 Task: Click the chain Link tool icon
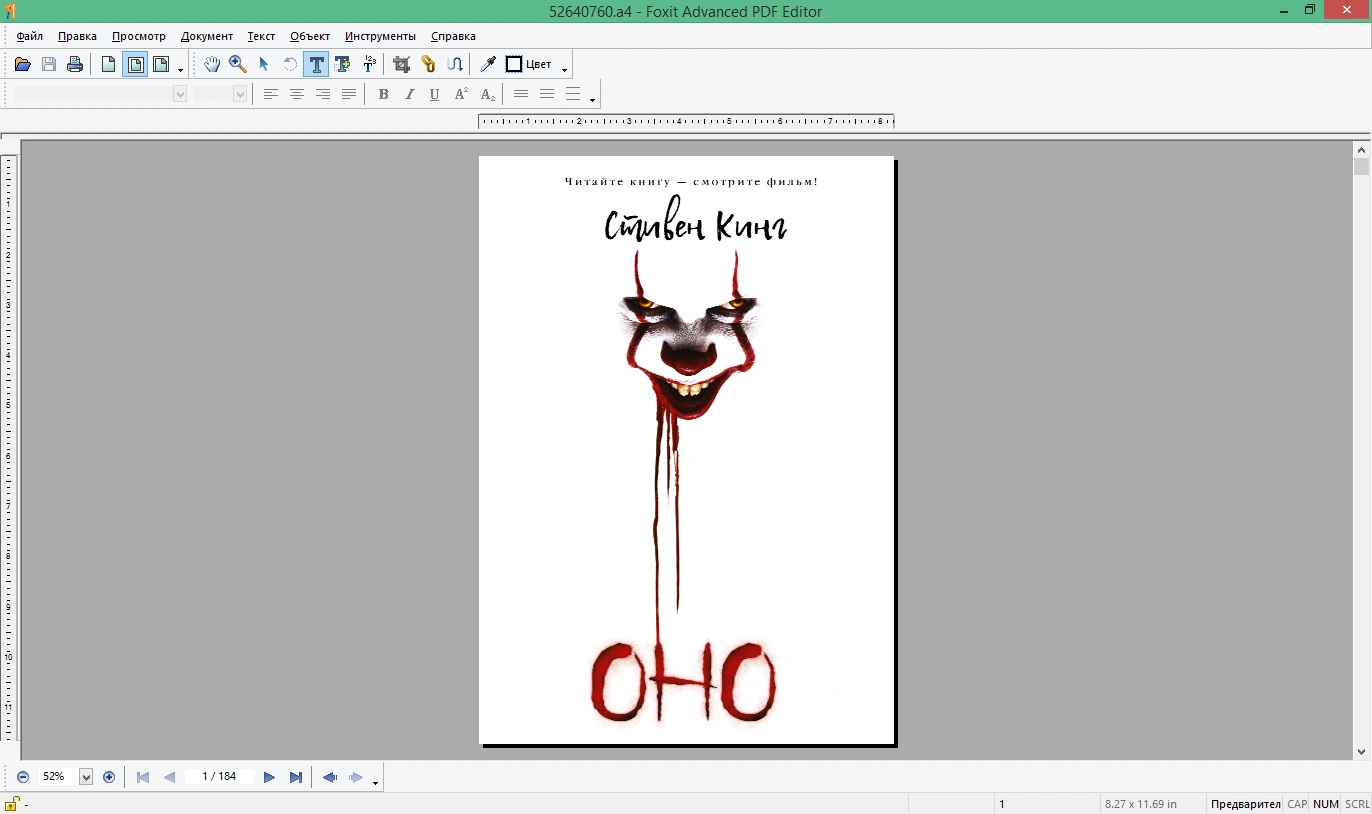(428, 65)
